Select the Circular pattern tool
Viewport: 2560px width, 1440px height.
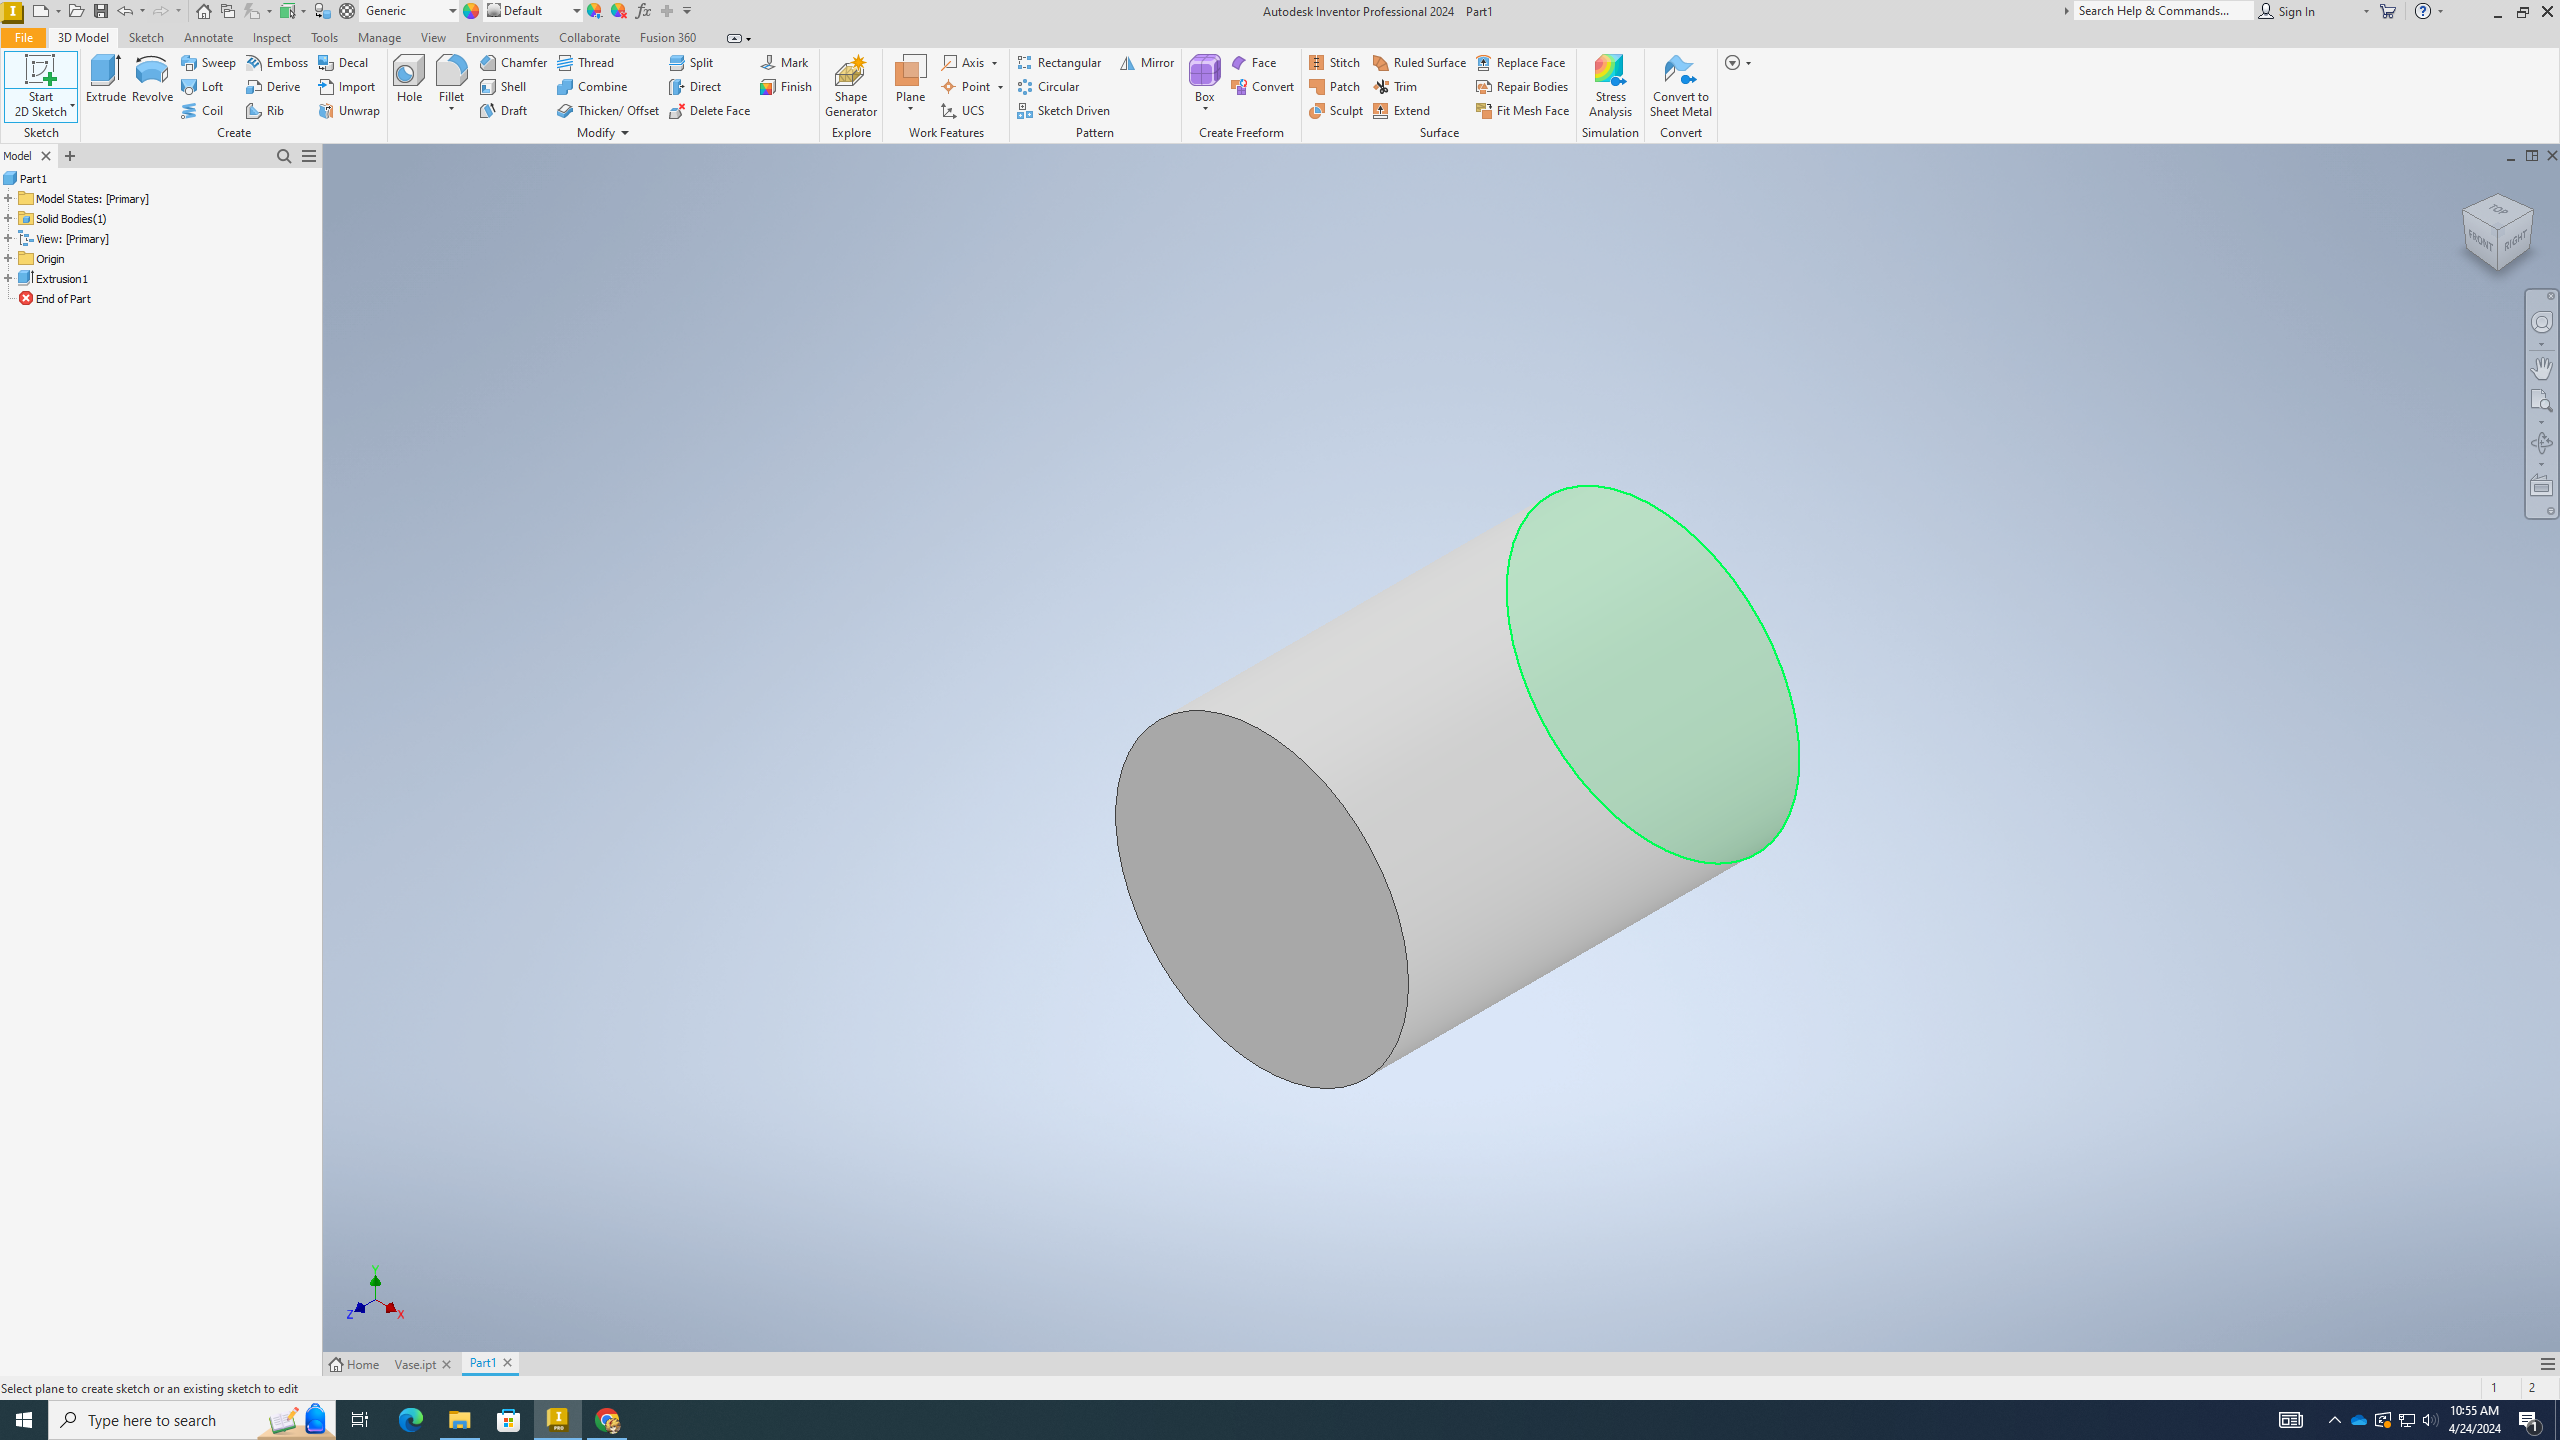point(1048,86)
